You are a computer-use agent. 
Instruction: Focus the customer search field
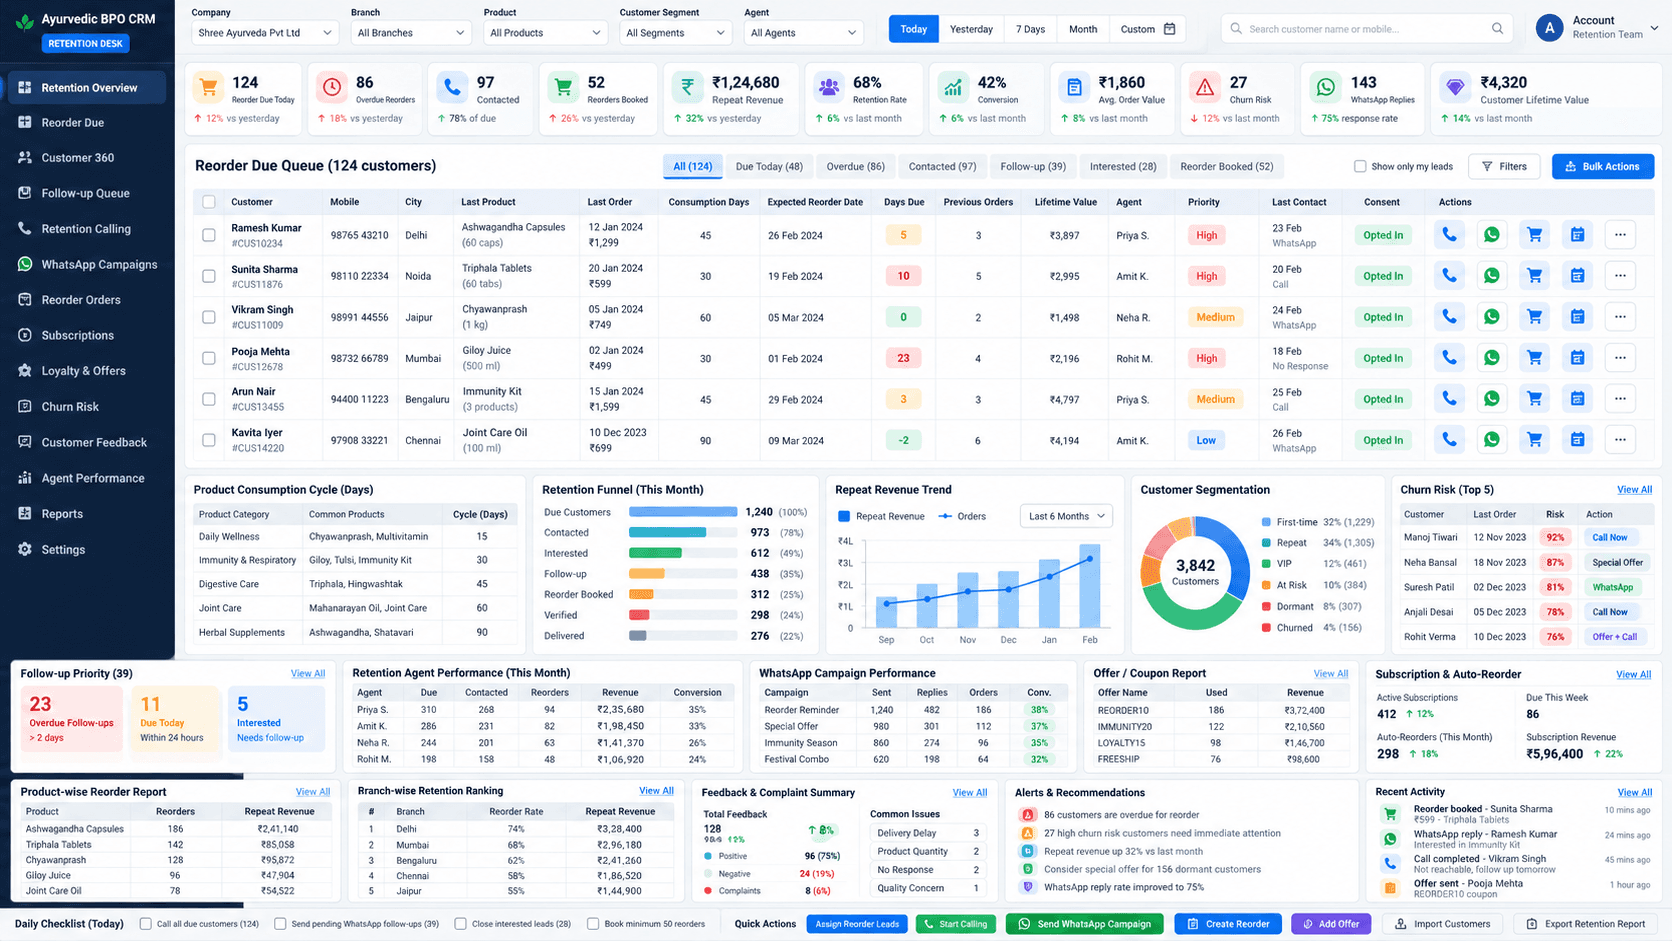[1368, 29]
